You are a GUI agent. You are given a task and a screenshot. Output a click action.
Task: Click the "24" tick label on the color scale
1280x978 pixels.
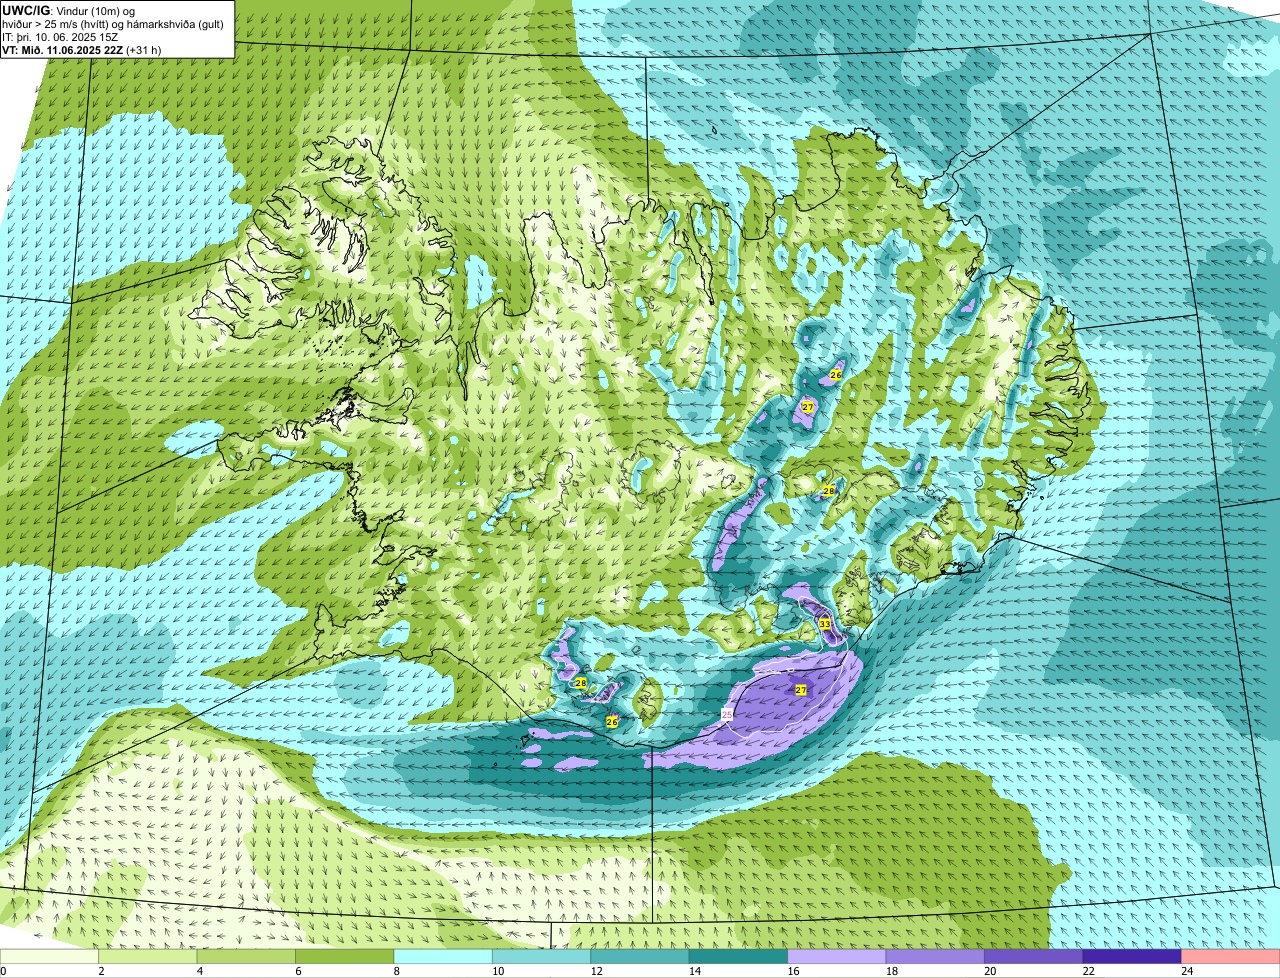pyautogui.click(x=1186, y=971)
